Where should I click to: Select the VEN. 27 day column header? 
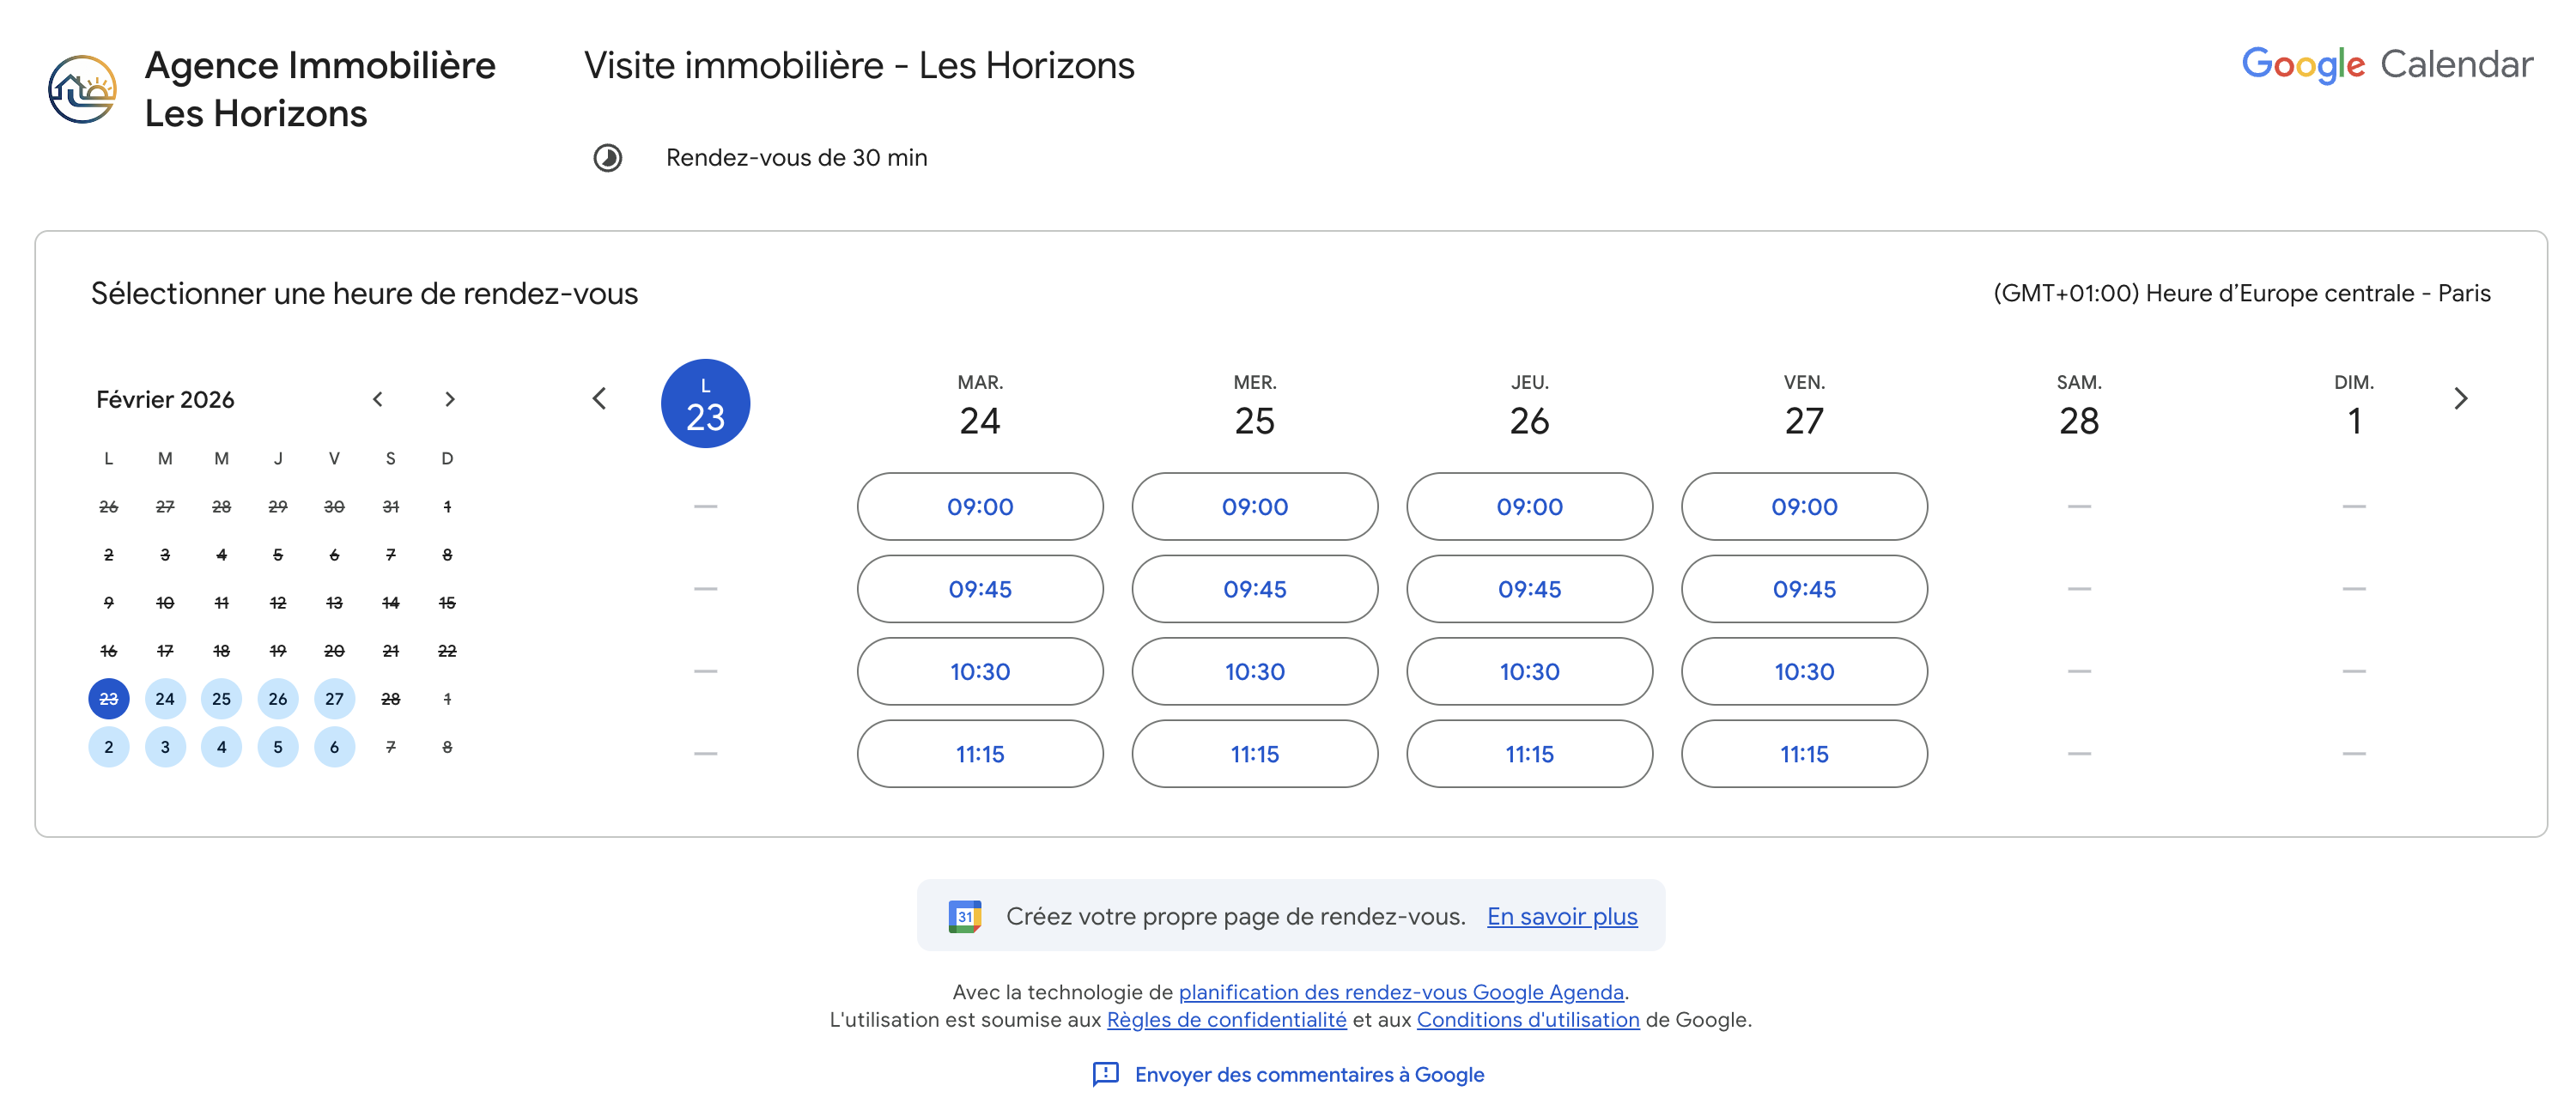pyautogui.click(x=1804, y=406)
